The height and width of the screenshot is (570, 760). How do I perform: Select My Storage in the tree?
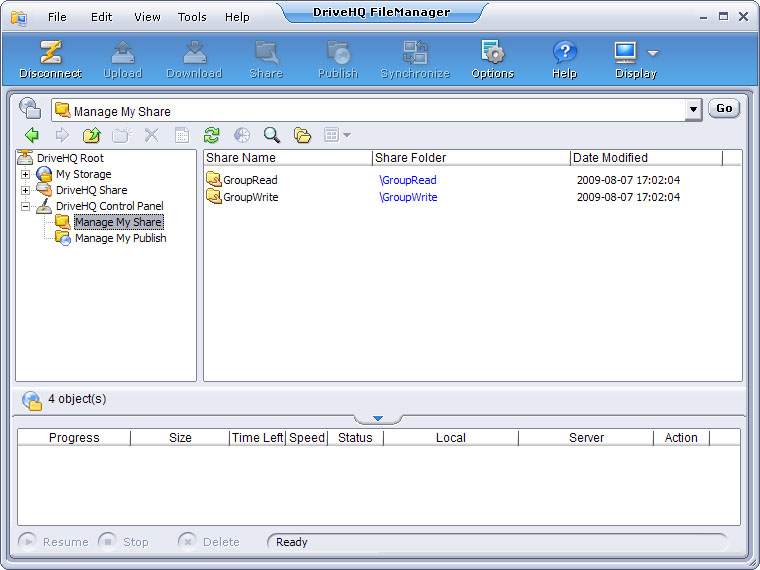click(x=83, y=174)
